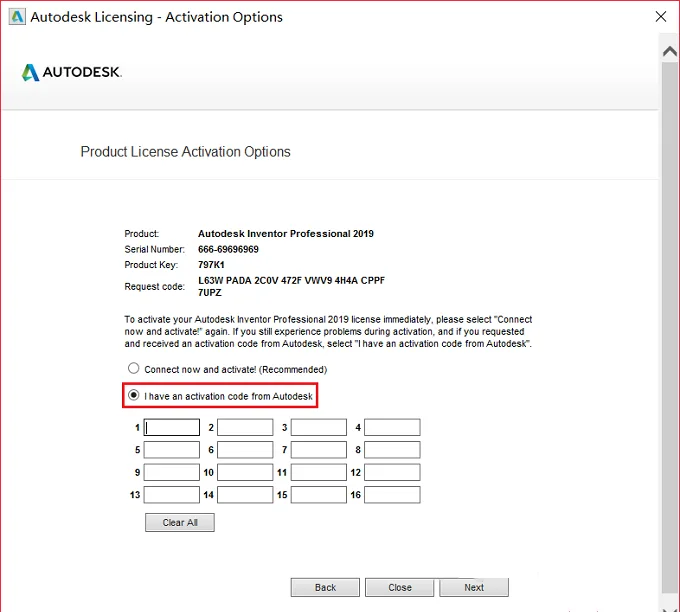Click activation code field 7
Image resolution: width=680 pixels, height=612 pixels.
[x=319, y=450]
